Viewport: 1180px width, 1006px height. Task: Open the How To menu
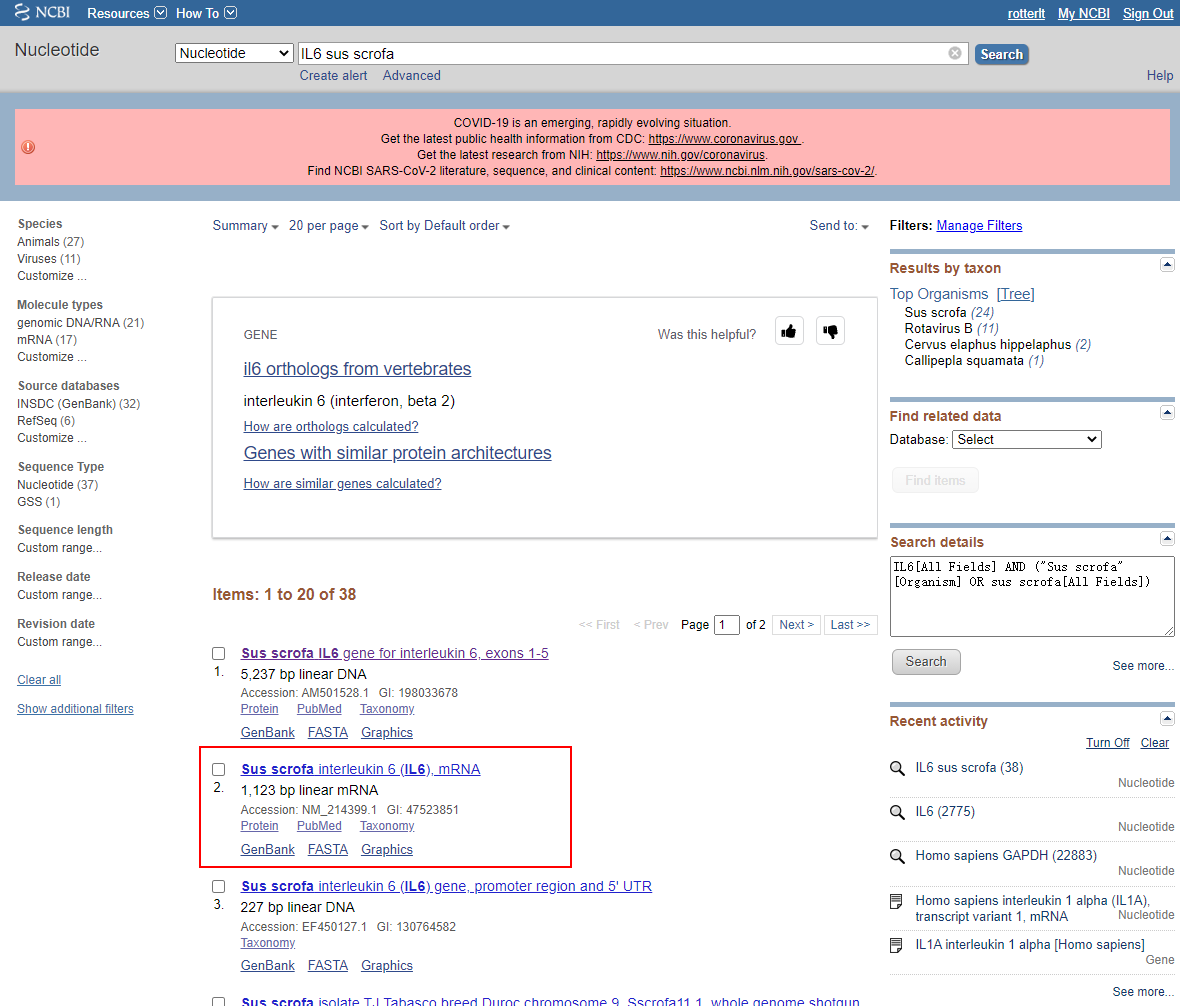pyautogui.click(x=206, y=13)
